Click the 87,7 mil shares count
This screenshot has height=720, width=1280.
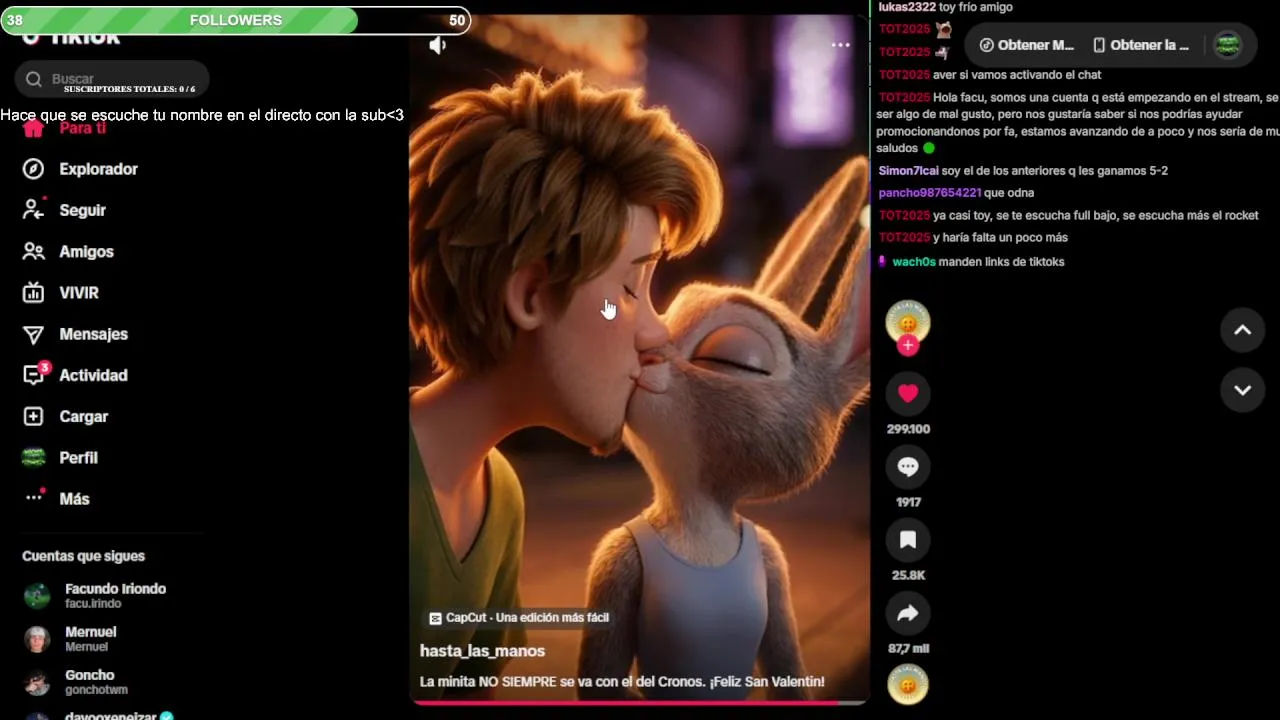pyautogui.click(x=908, y=648)
